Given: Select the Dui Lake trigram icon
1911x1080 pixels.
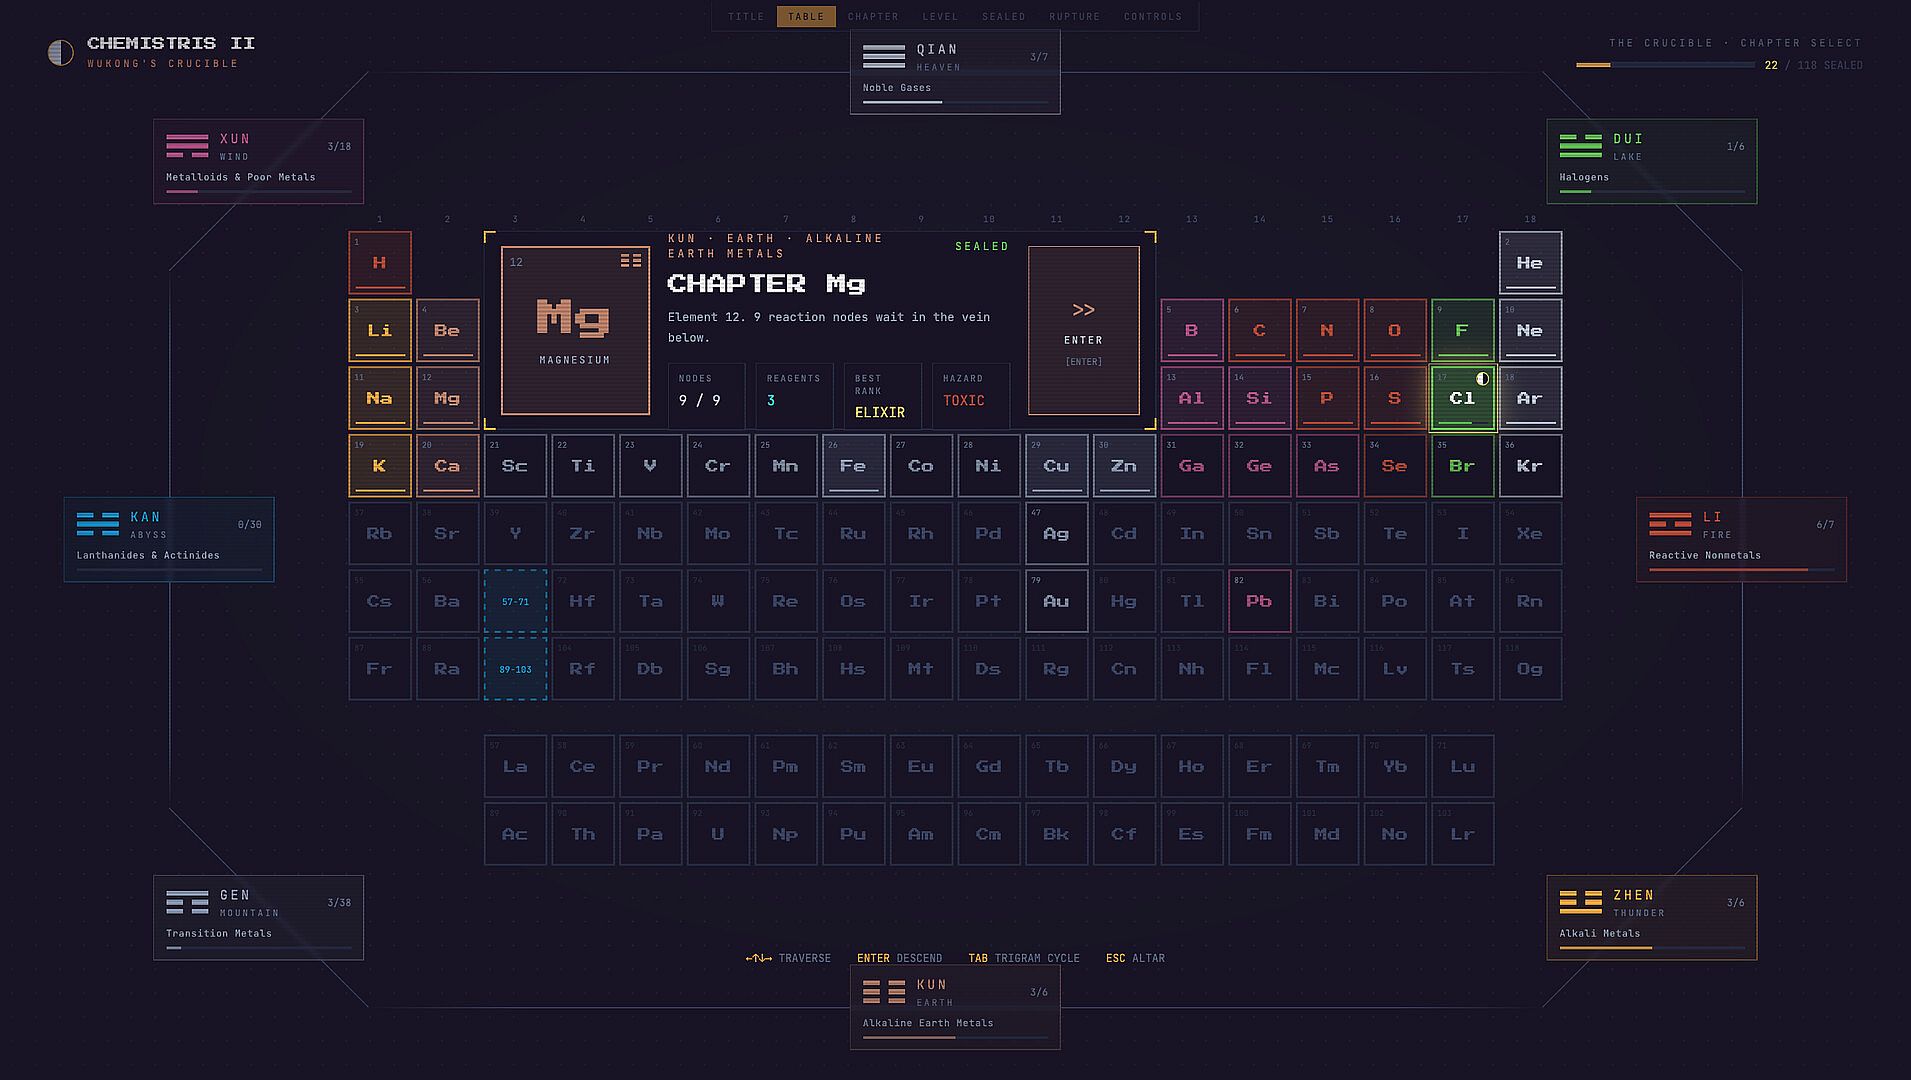Looking at the screenshot, I should point(1581,146).
